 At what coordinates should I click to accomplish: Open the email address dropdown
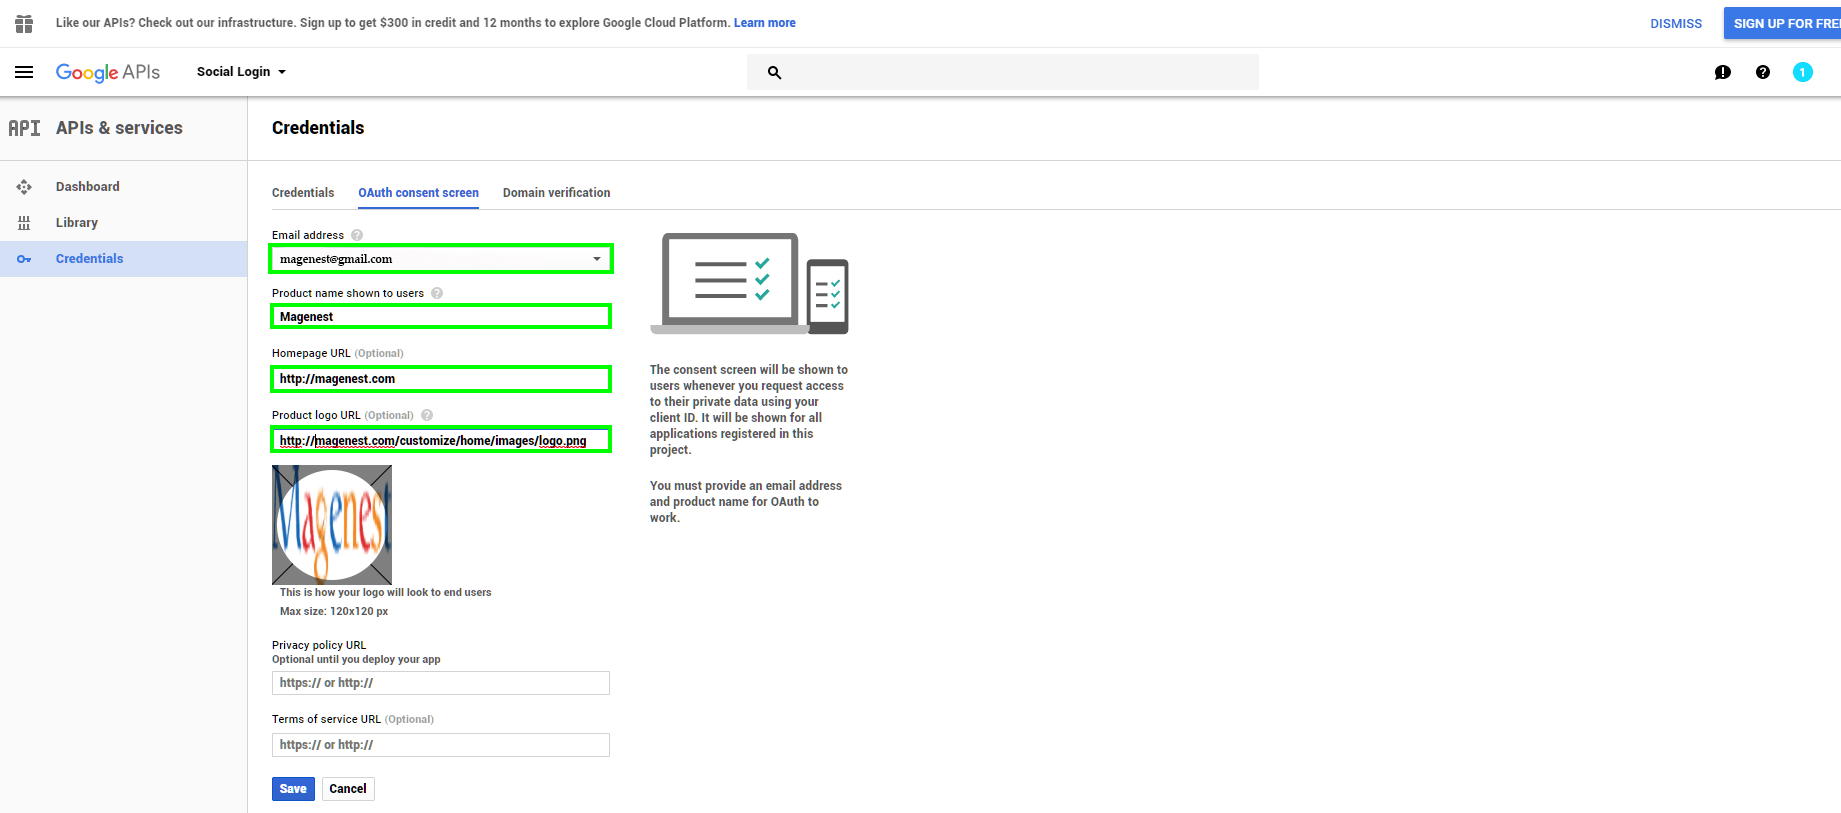pyautogui.click(x=441, y=259)
